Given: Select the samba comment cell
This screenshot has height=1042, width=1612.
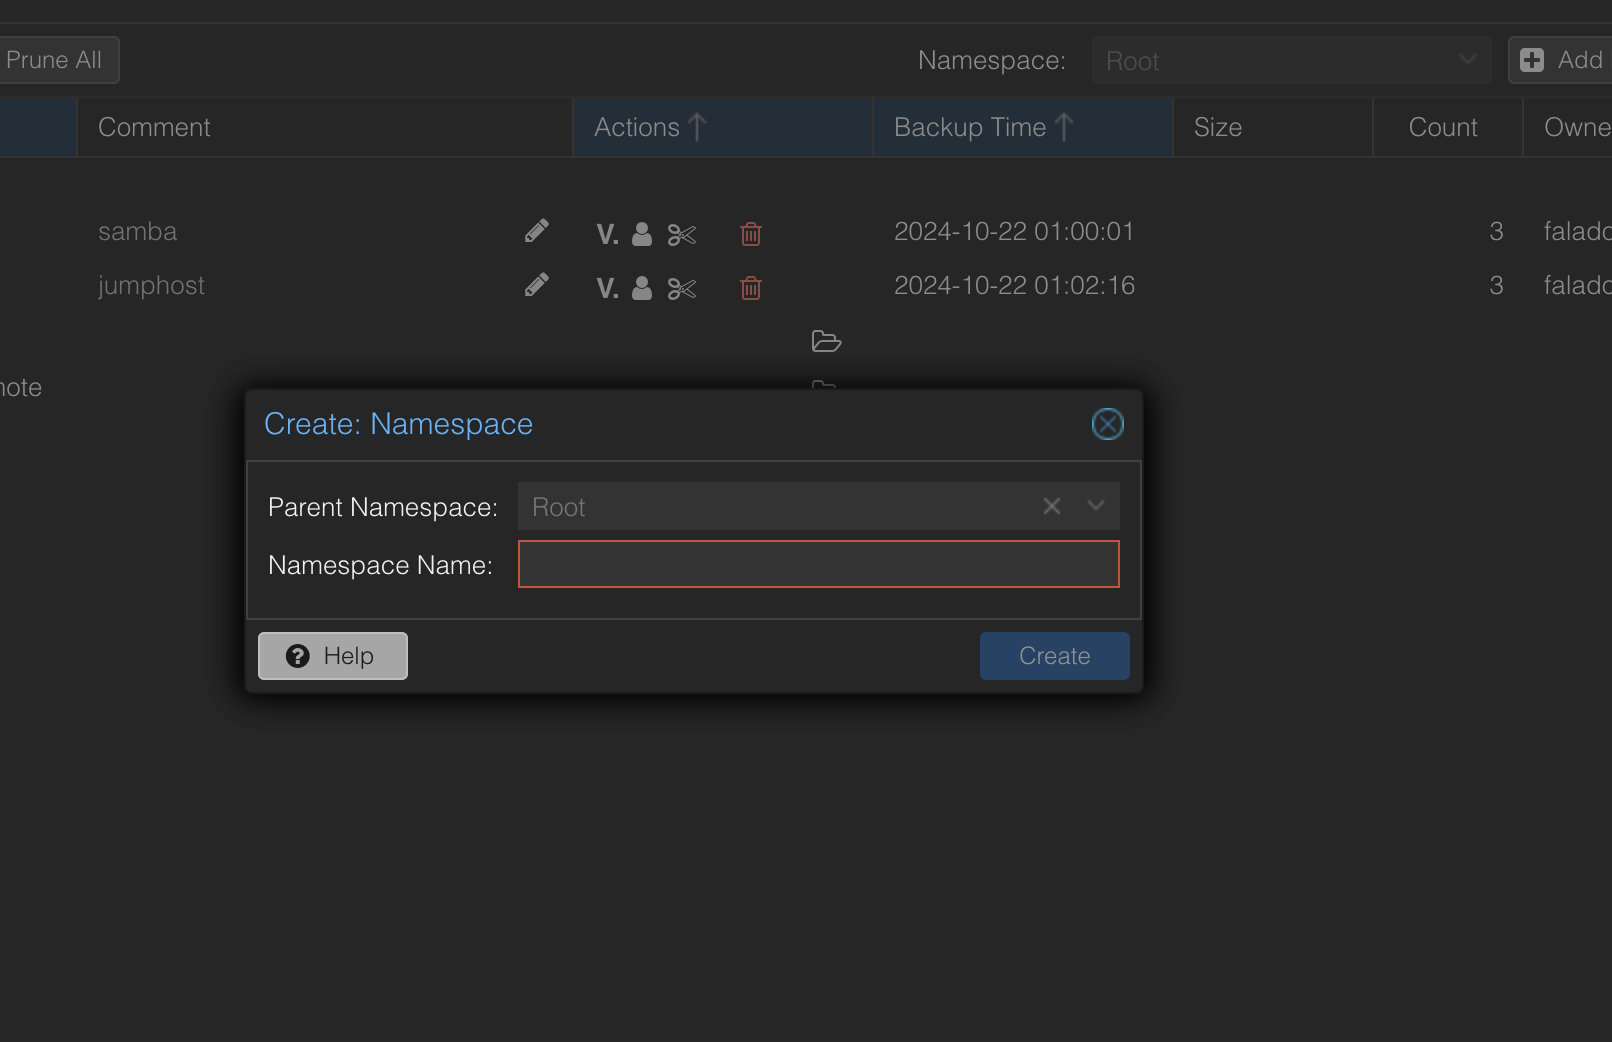Looking at the screenshot, I should pyautogui.click(x=138, y=231).
